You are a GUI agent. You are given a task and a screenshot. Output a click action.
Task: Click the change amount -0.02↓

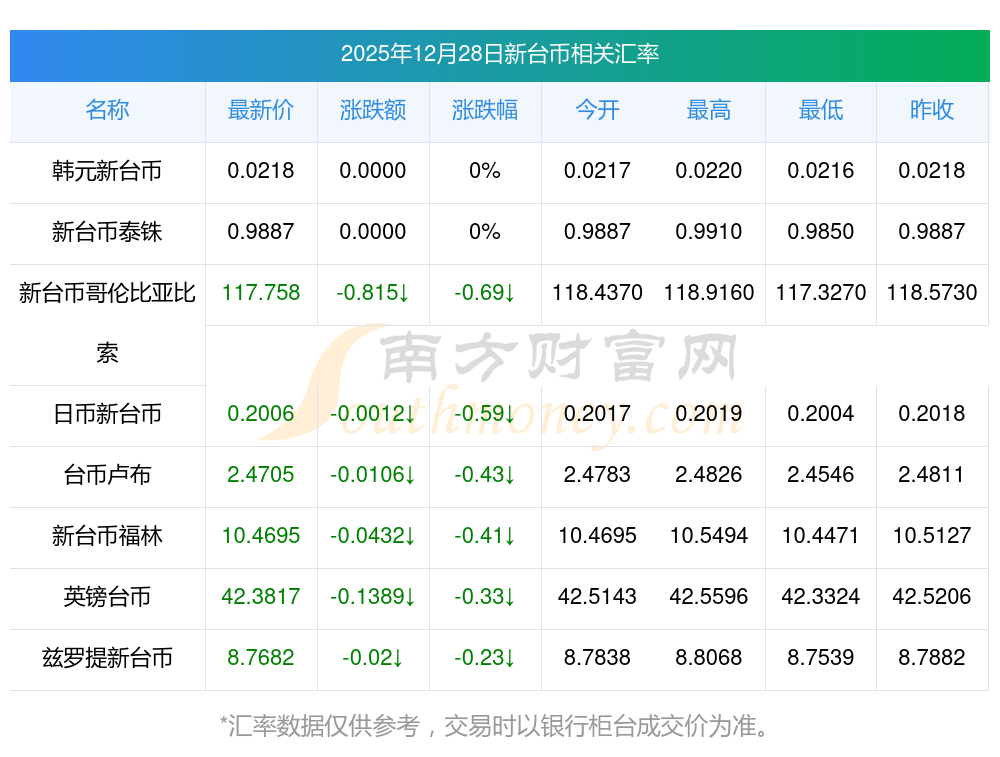coord(373,658)
